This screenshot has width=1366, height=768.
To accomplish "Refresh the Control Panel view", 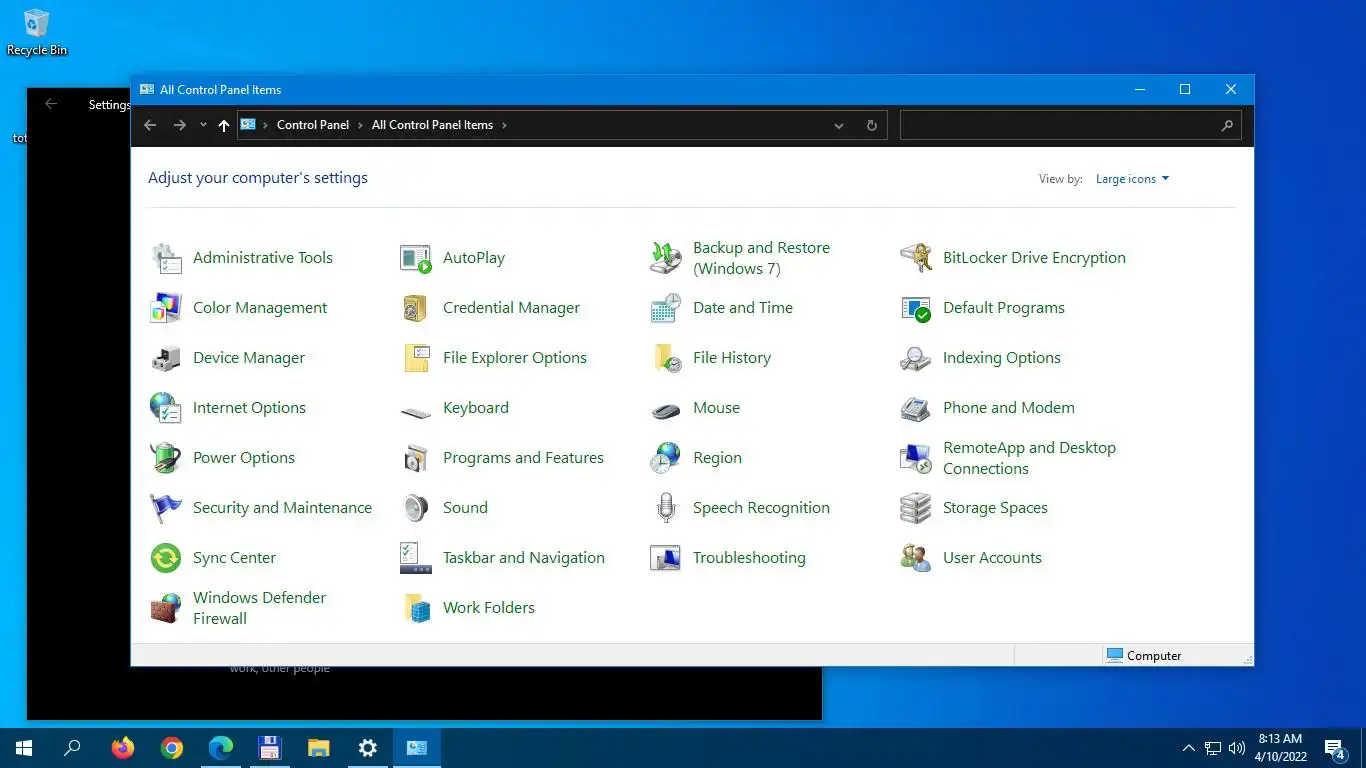I will (x=871, y=125).
